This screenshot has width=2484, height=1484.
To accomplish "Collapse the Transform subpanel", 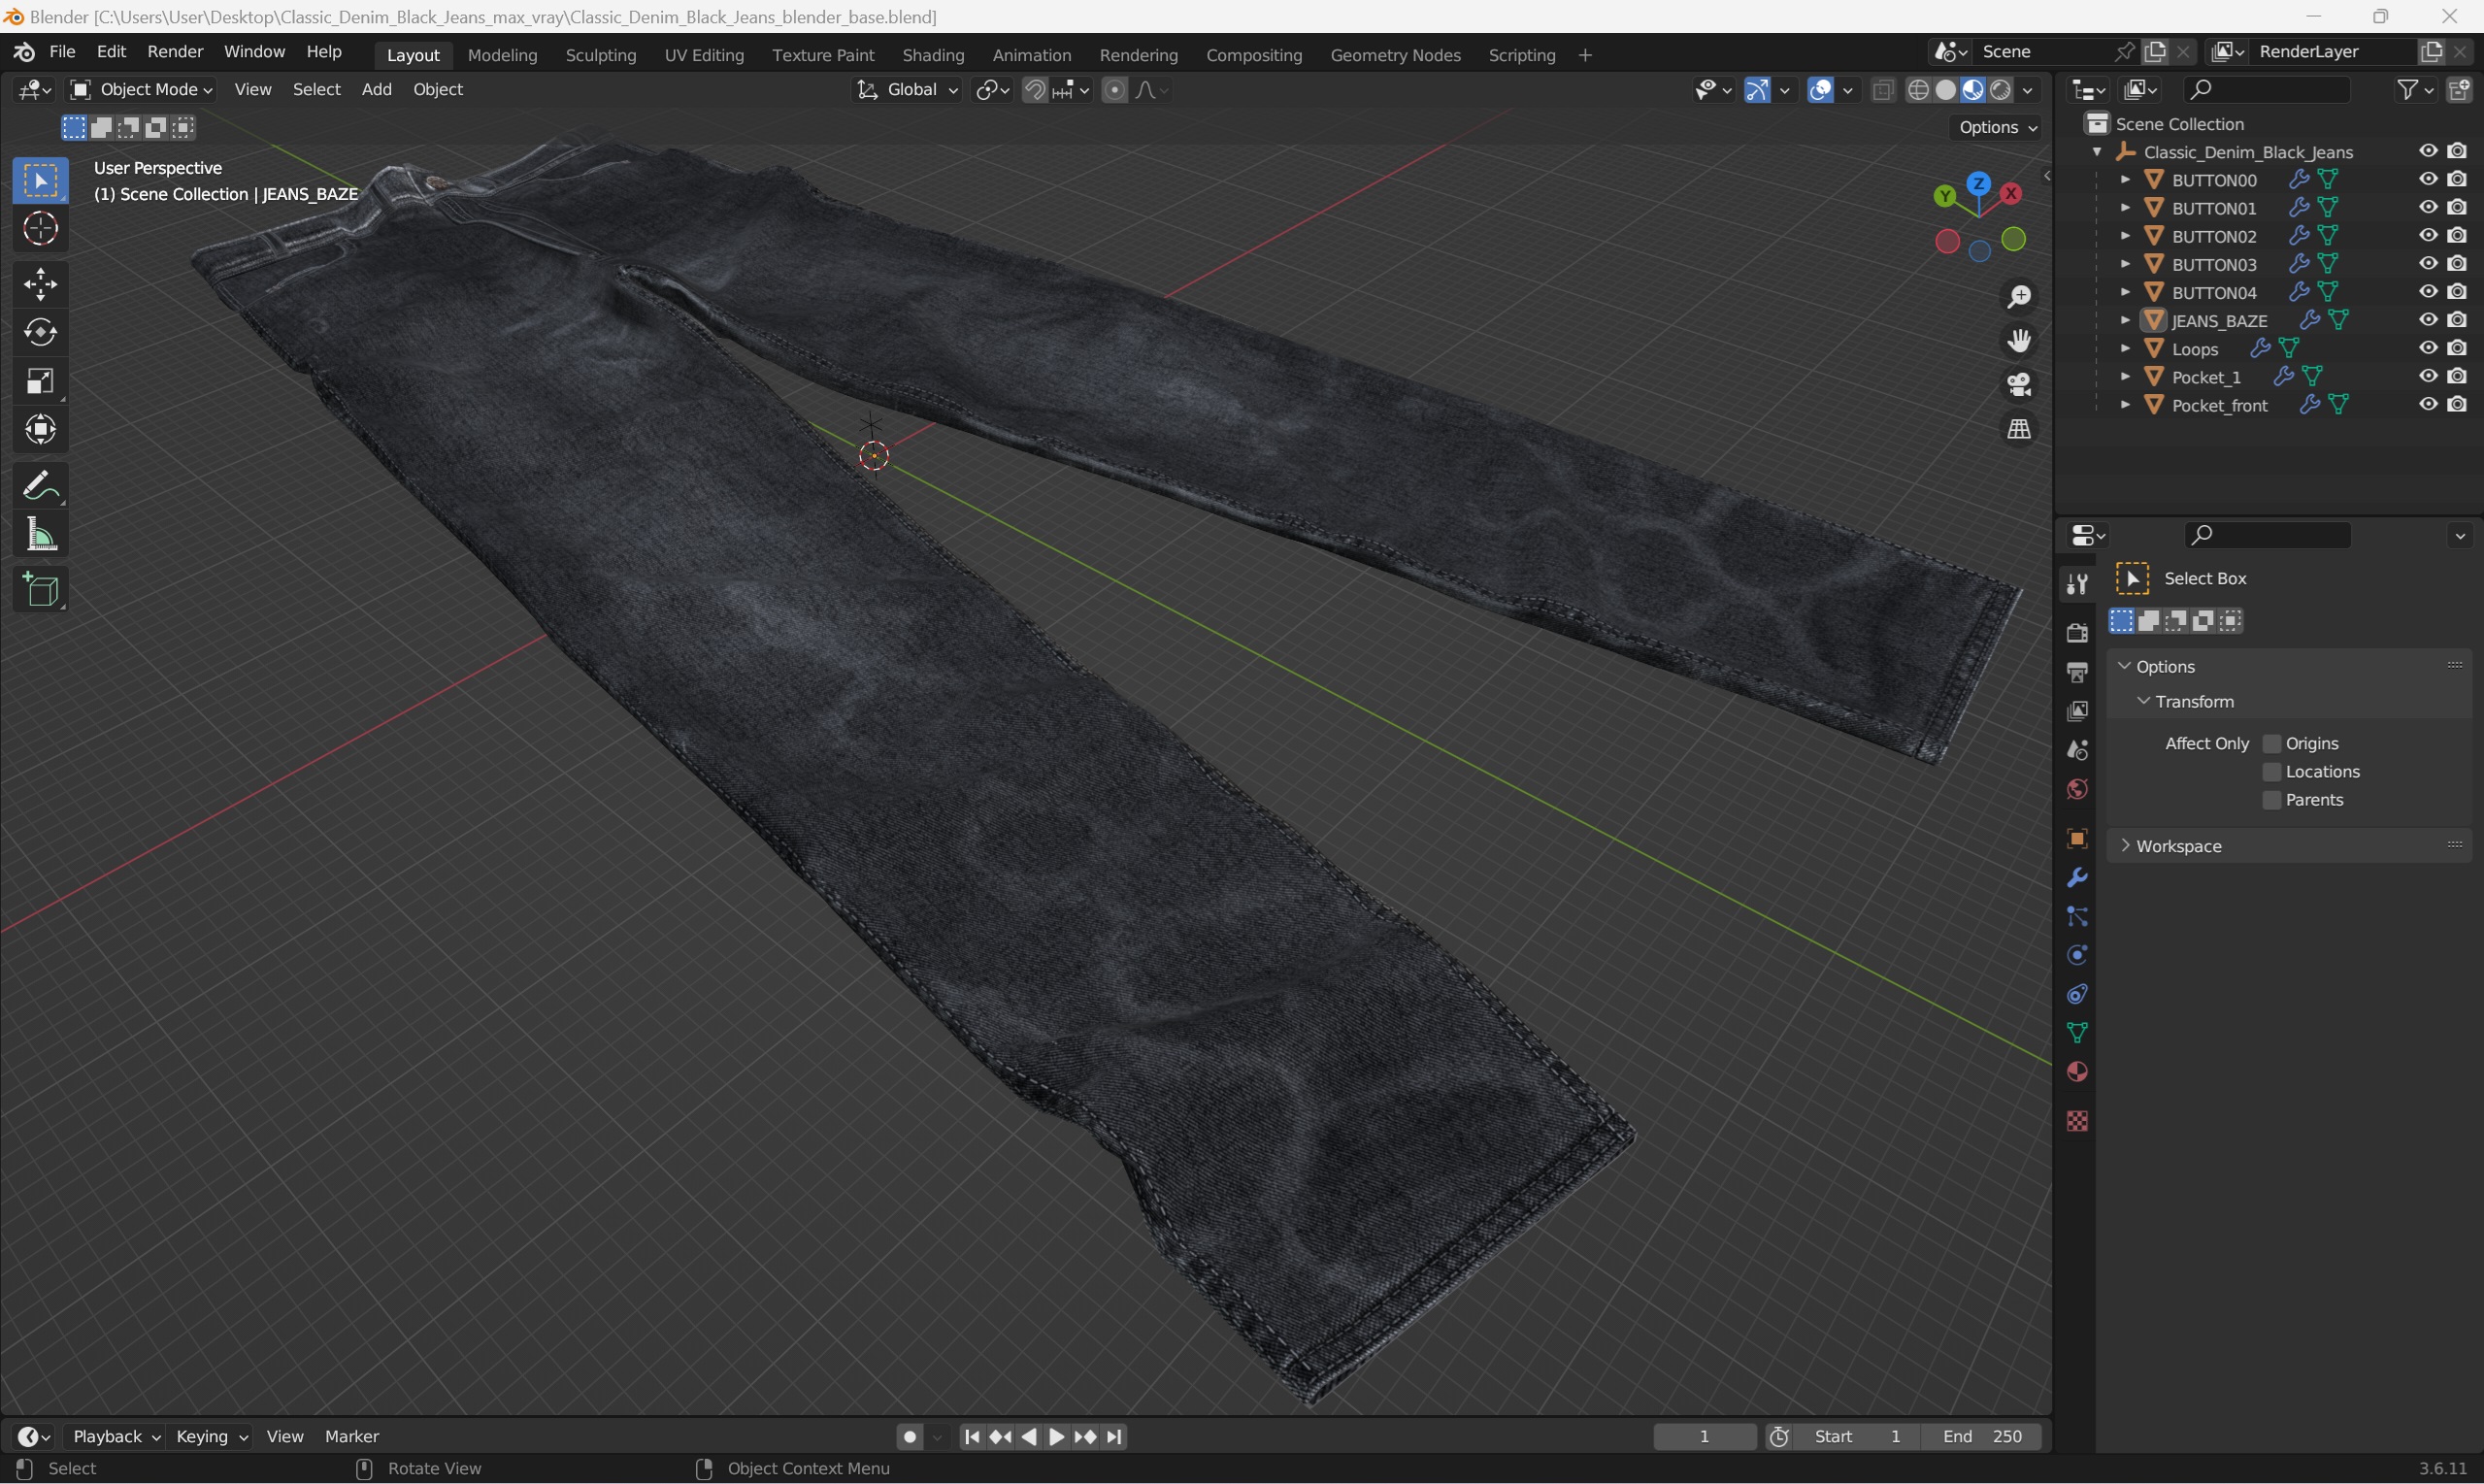I will click(2193, 701).
